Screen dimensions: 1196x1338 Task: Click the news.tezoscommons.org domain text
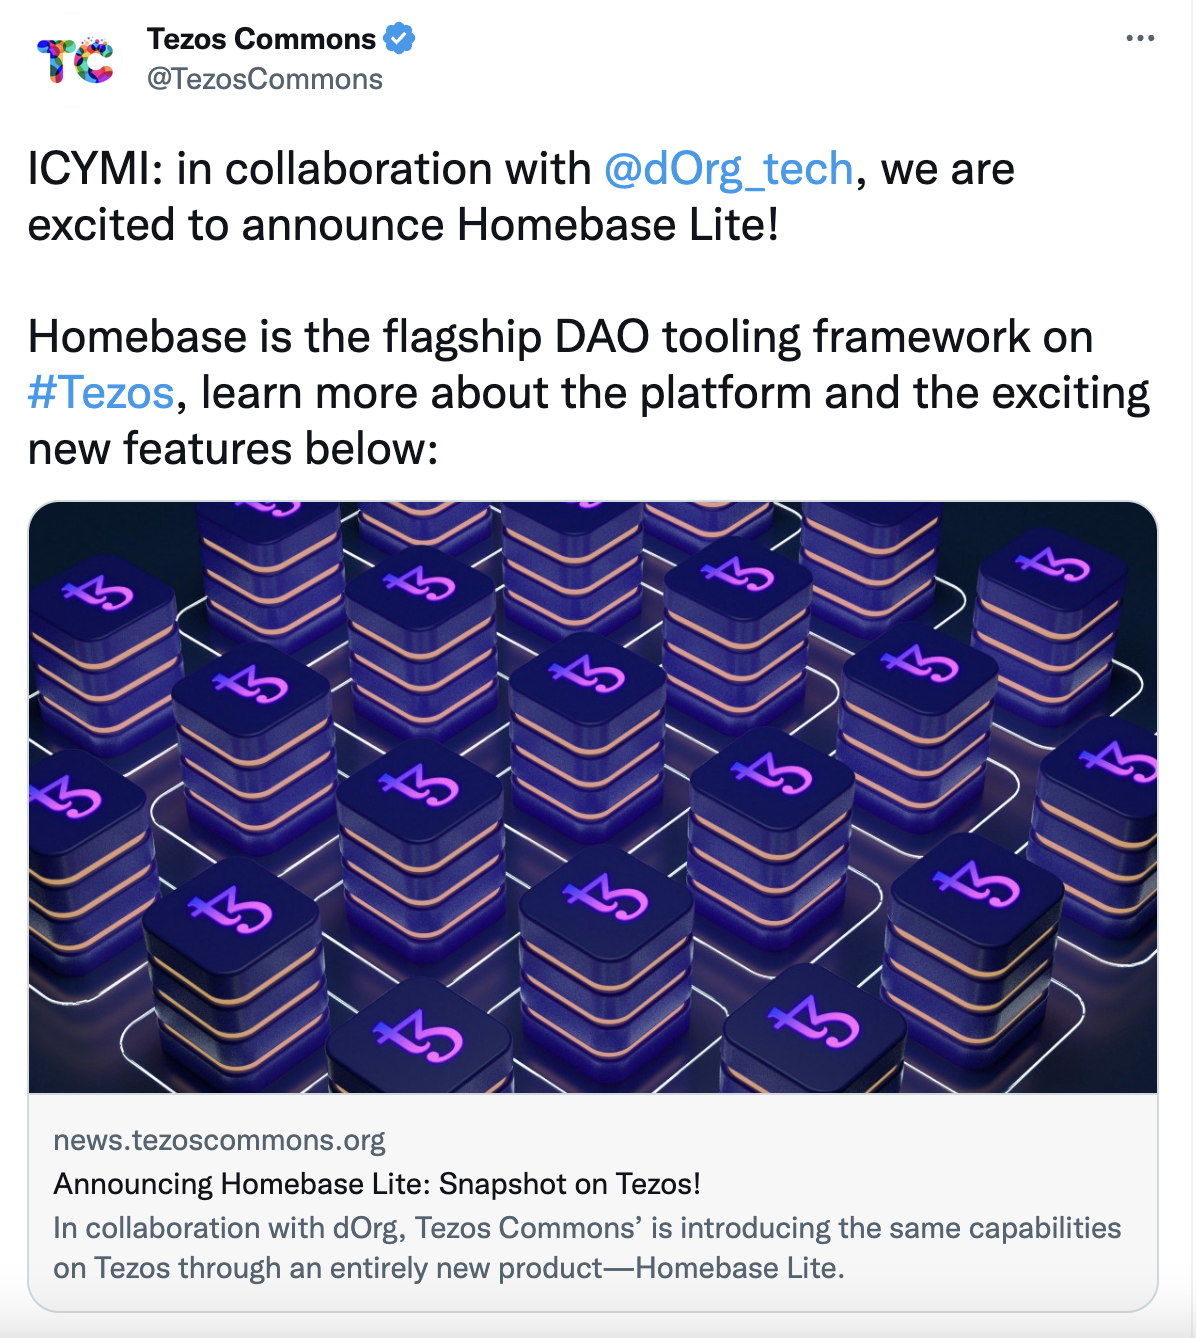(x=220, y=1140)
